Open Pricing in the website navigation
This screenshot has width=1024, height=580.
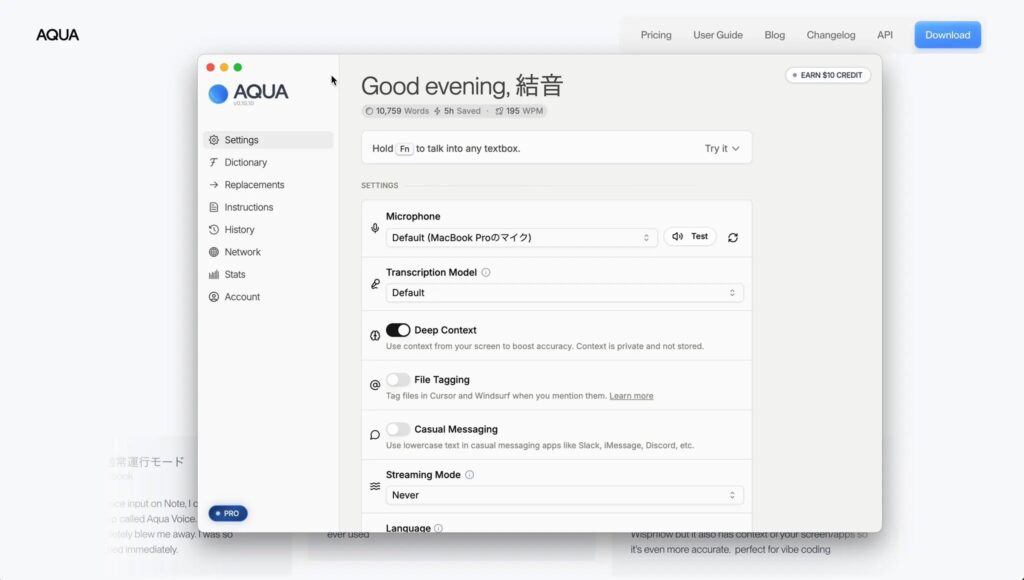(656, 35)
